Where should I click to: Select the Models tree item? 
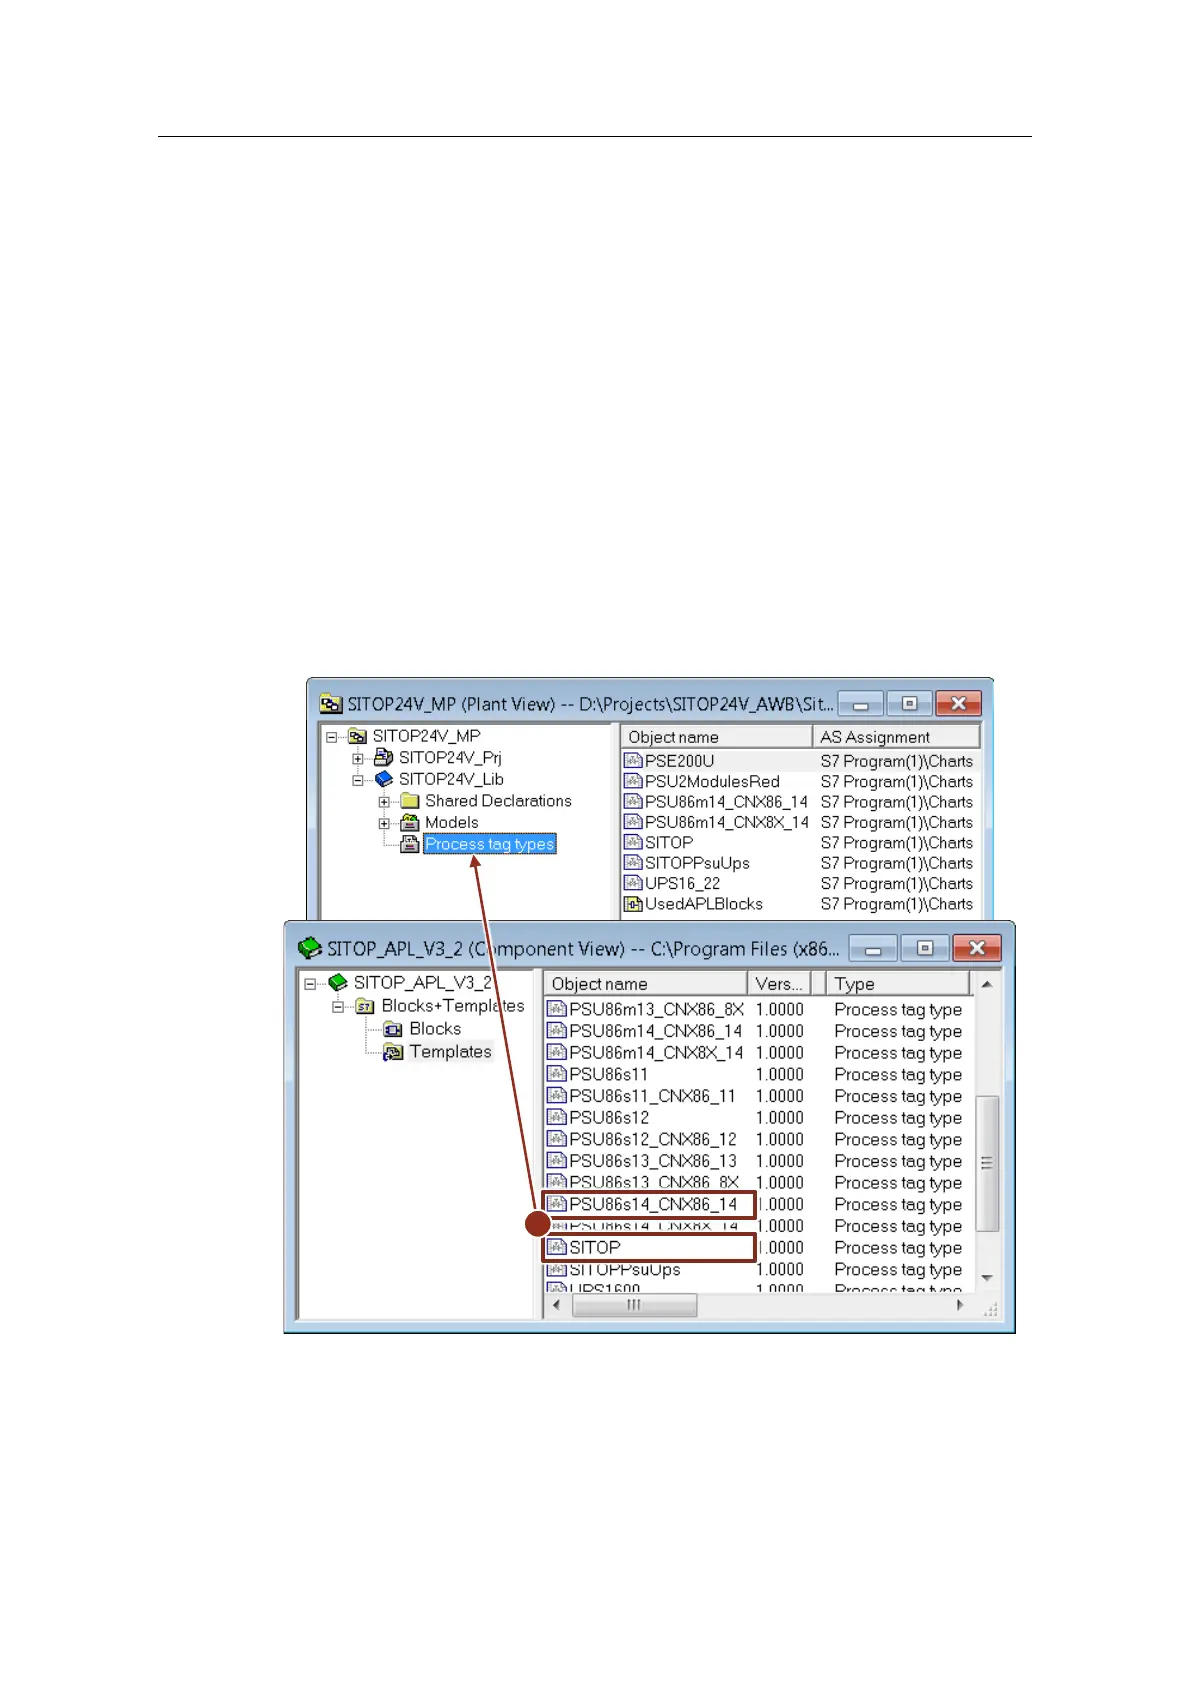[451, 823]
